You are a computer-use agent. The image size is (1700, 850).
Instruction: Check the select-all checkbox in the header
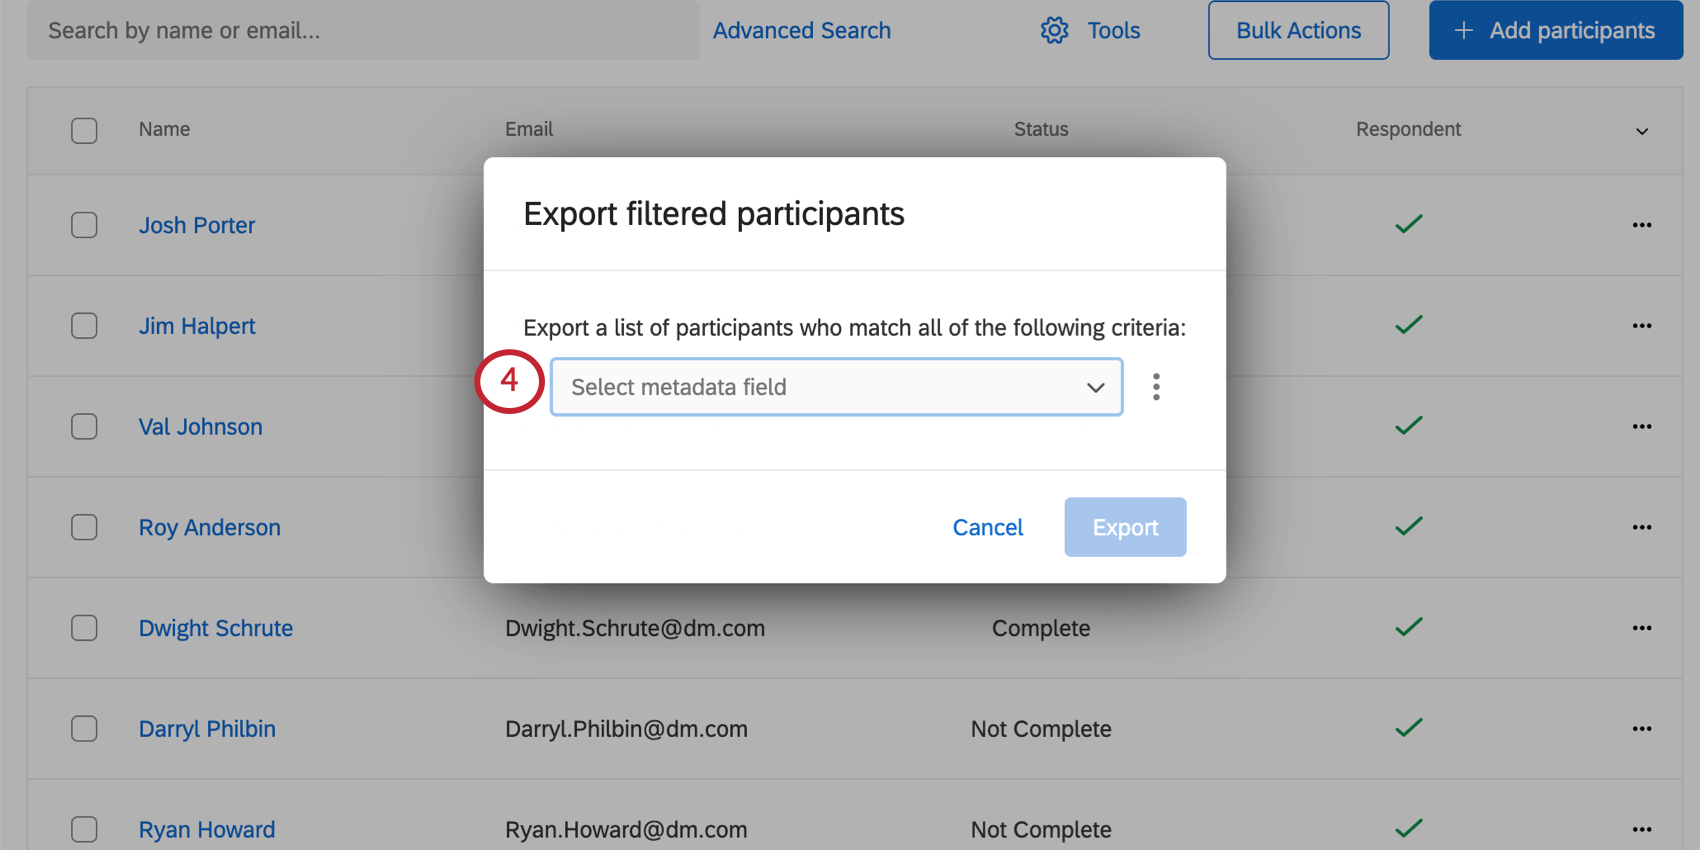(84, 130)
